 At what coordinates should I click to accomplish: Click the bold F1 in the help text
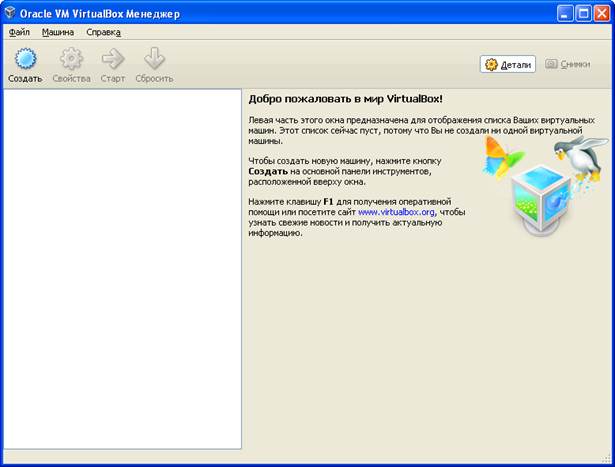pos(328,202)
